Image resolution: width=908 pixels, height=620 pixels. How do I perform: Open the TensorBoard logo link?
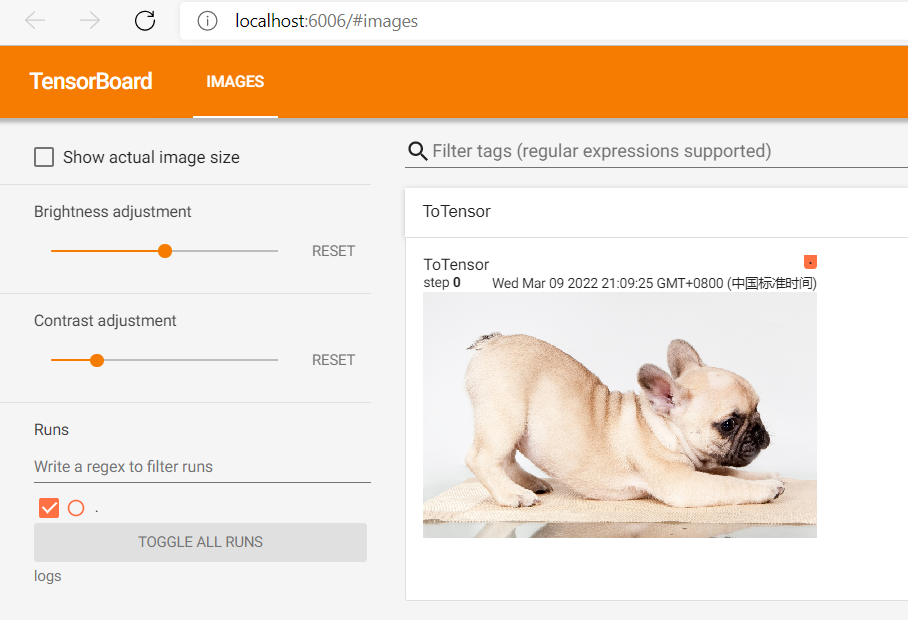[x=91, y=81]
